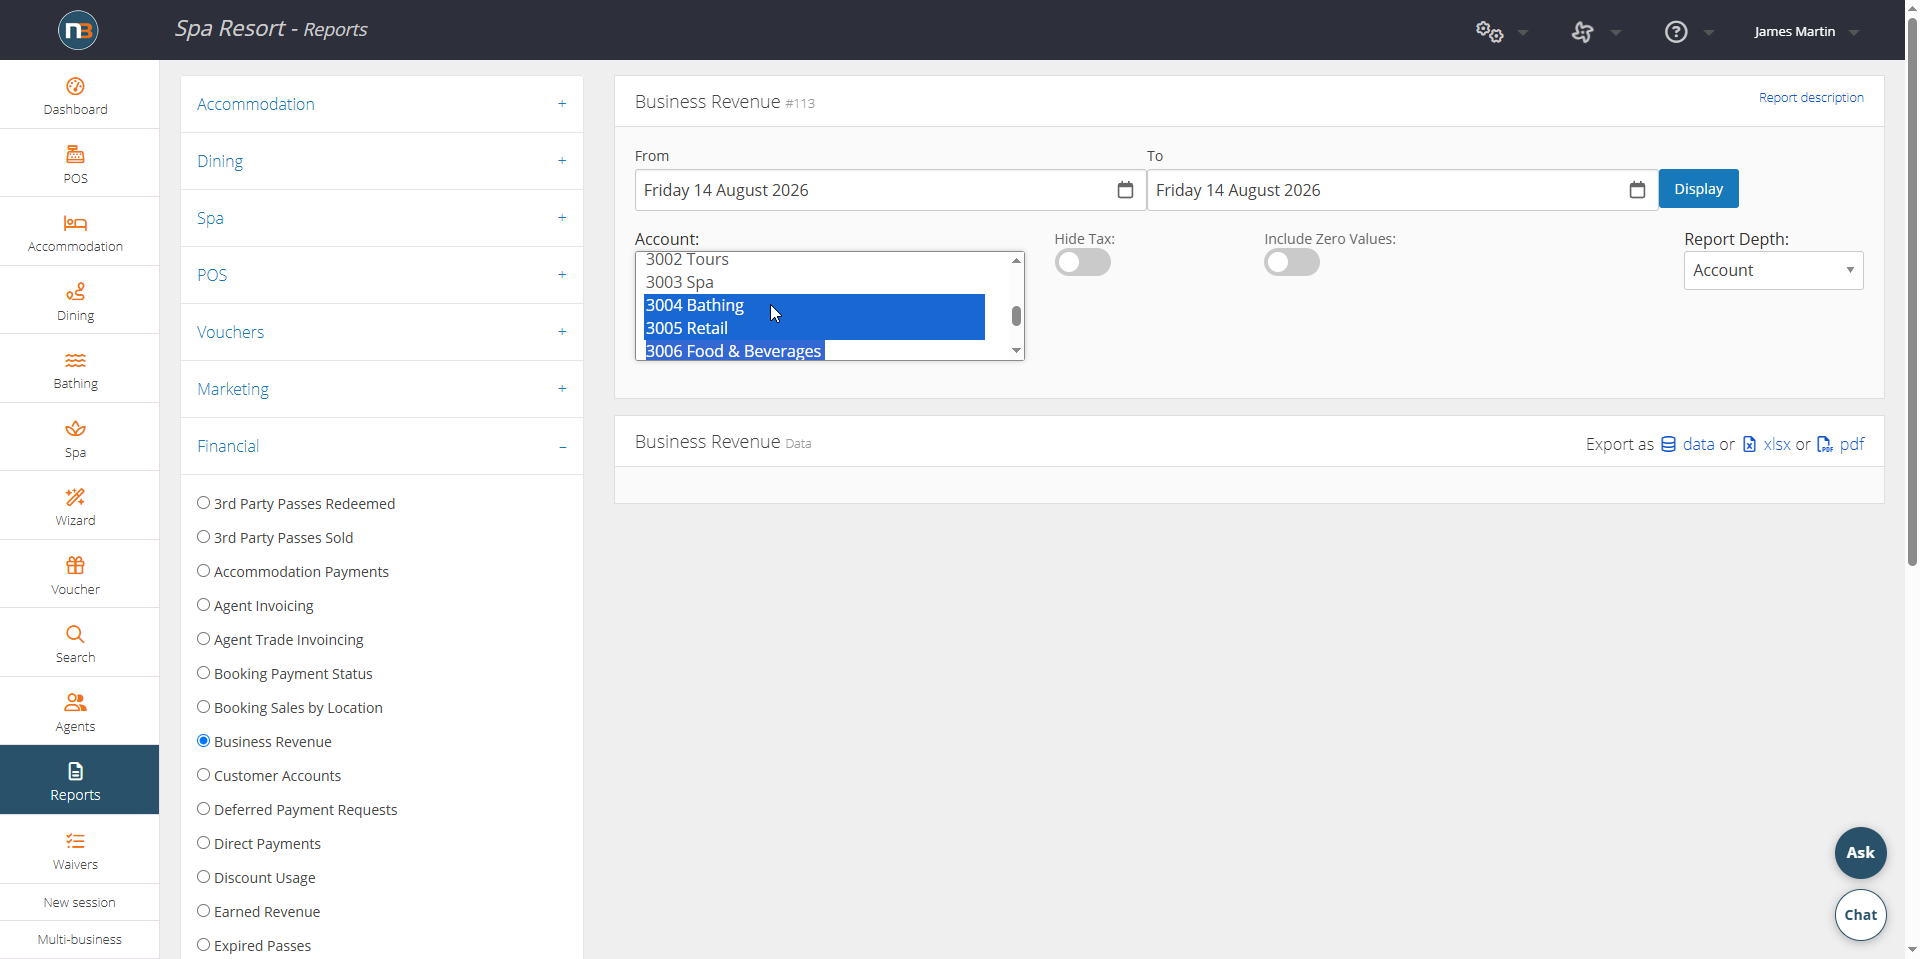1920x959 pixels.
Task: Open the Search magnifier icon in sidebar
Action: coord(75,634)
